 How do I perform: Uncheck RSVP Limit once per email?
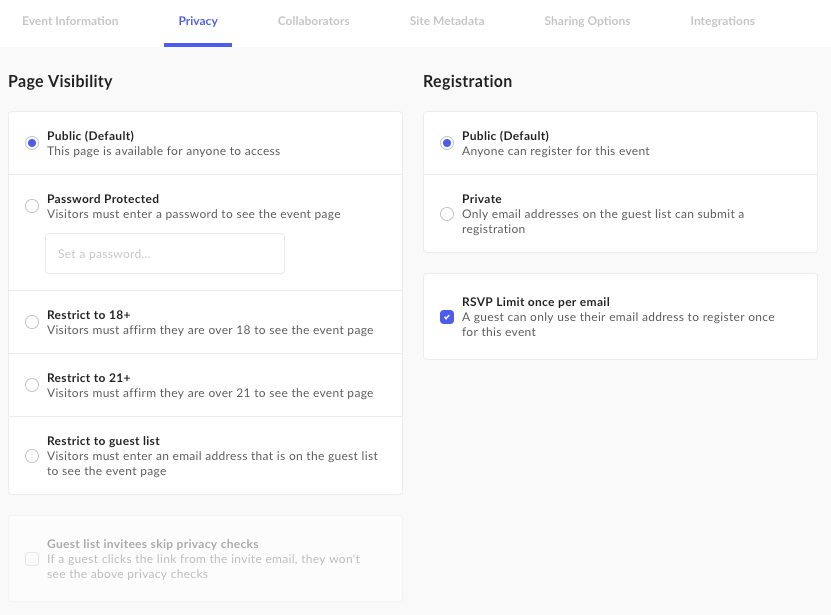[447, 317]
